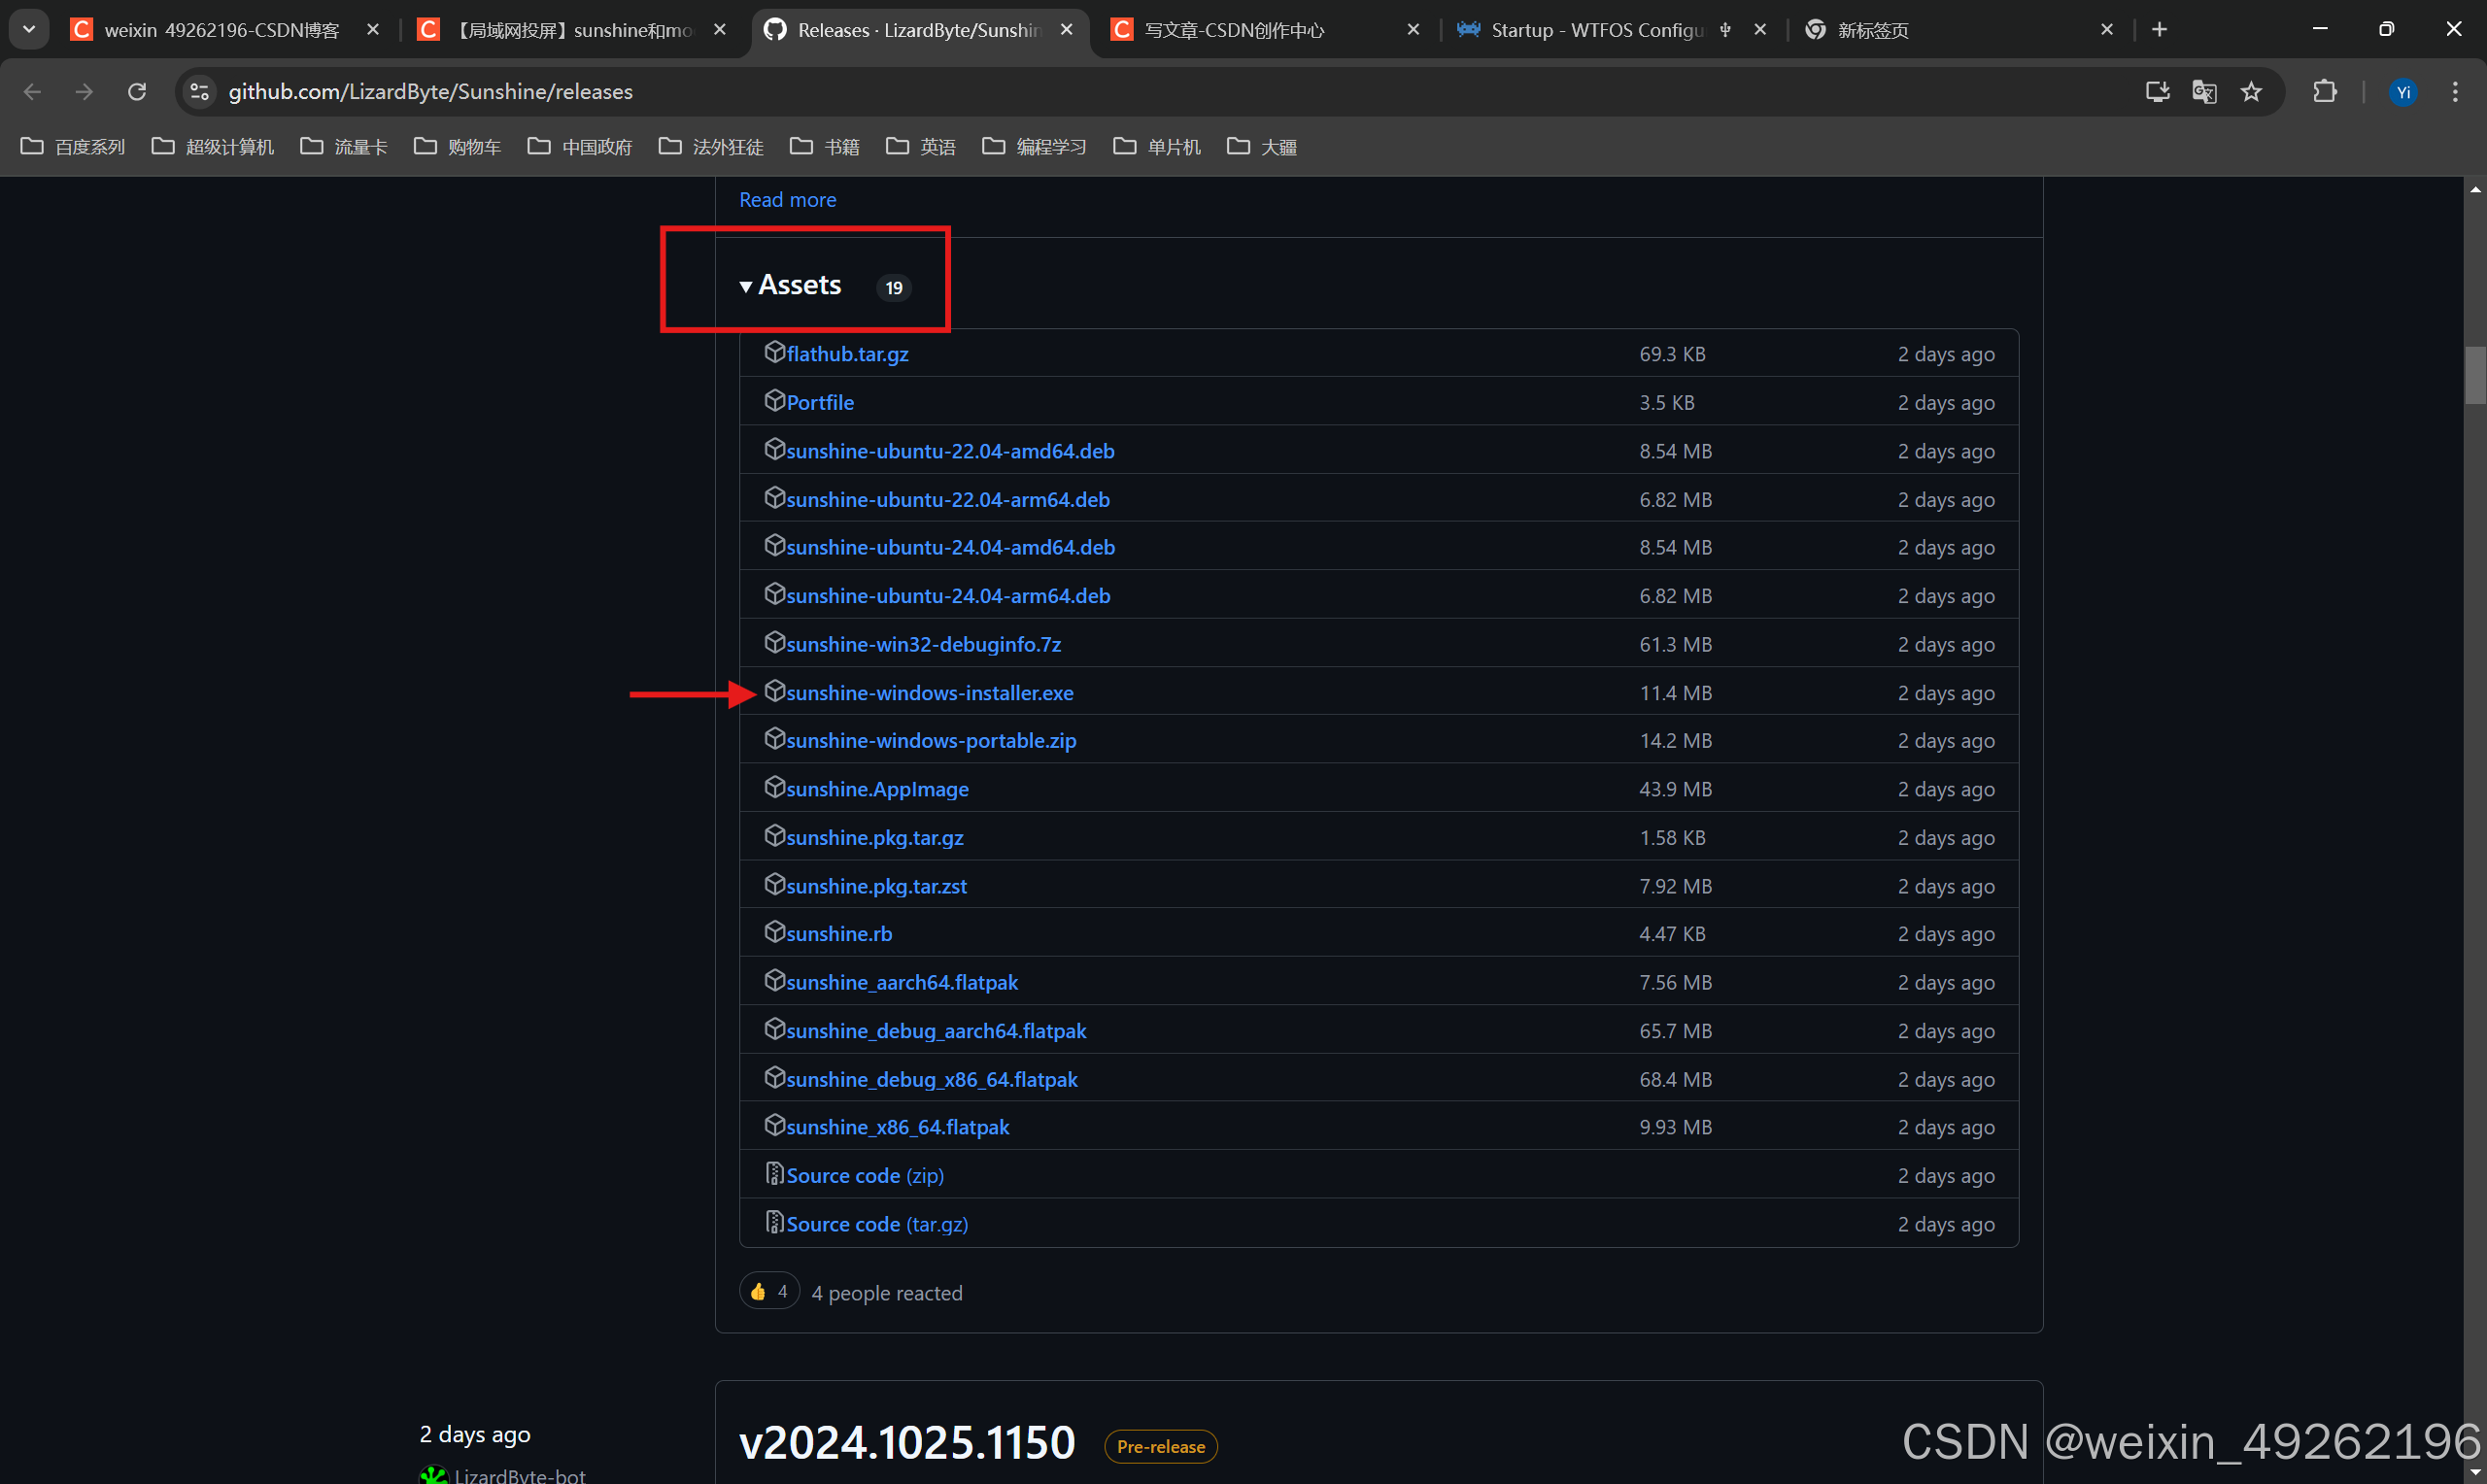
Task: Download sunshine-windows-portable.zip
Action: click(x=930, y=741)
